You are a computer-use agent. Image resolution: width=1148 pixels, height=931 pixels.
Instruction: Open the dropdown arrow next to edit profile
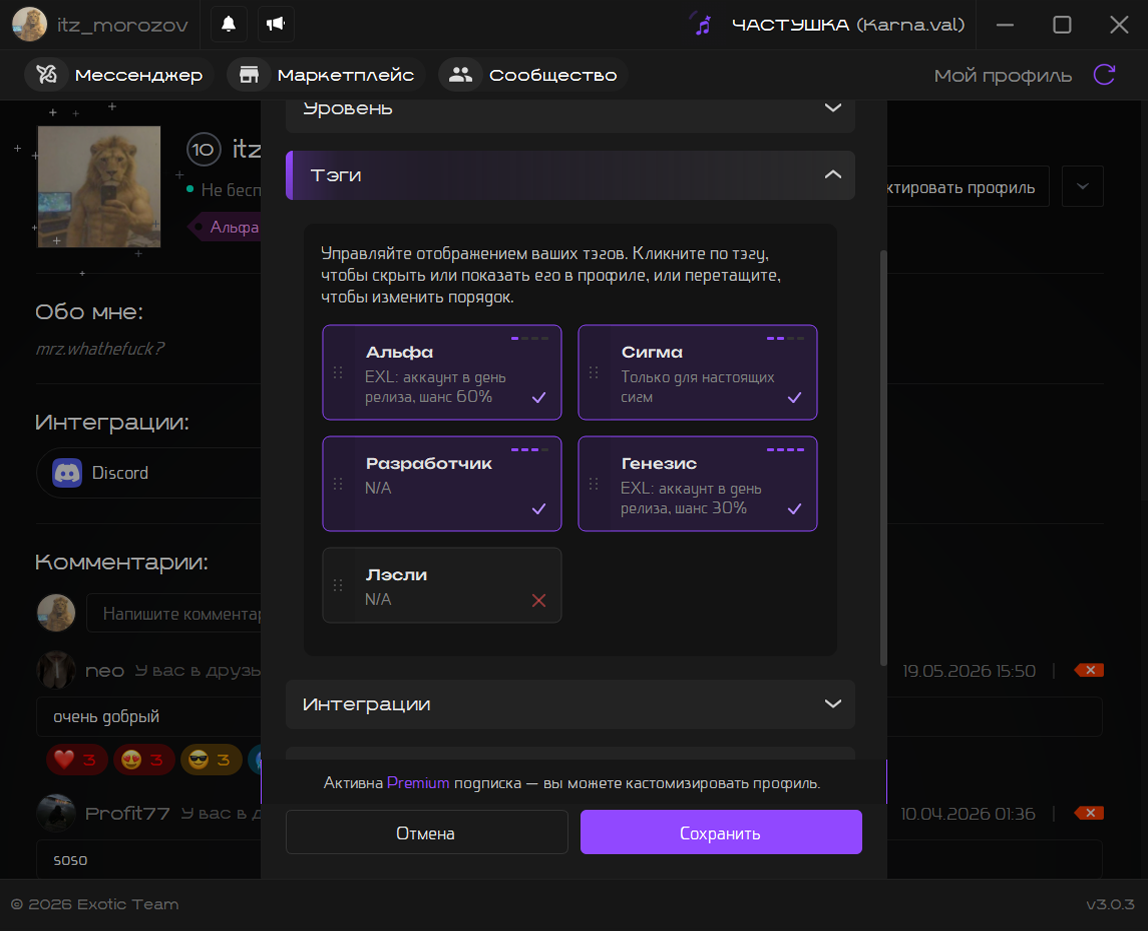[x=1082, y=187]
